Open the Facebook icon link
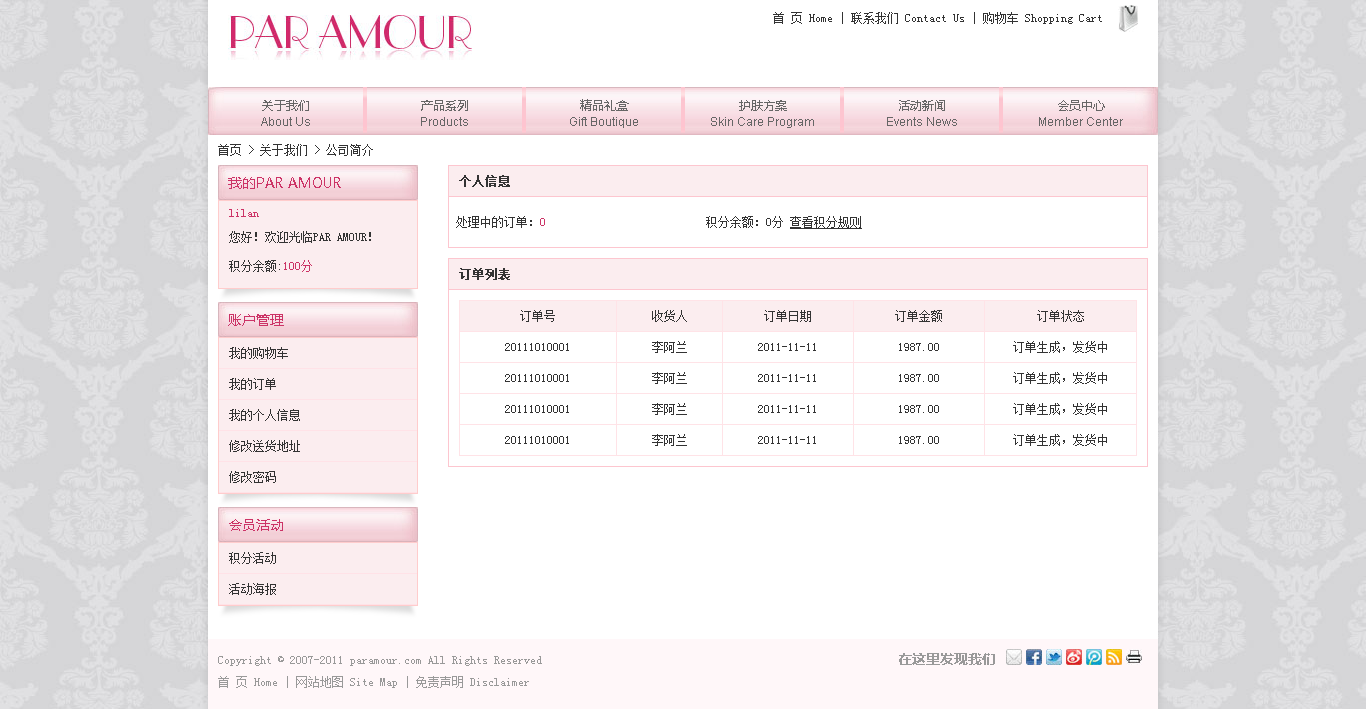Viewport: 1366px width, 709px height. pos(1034,657)
